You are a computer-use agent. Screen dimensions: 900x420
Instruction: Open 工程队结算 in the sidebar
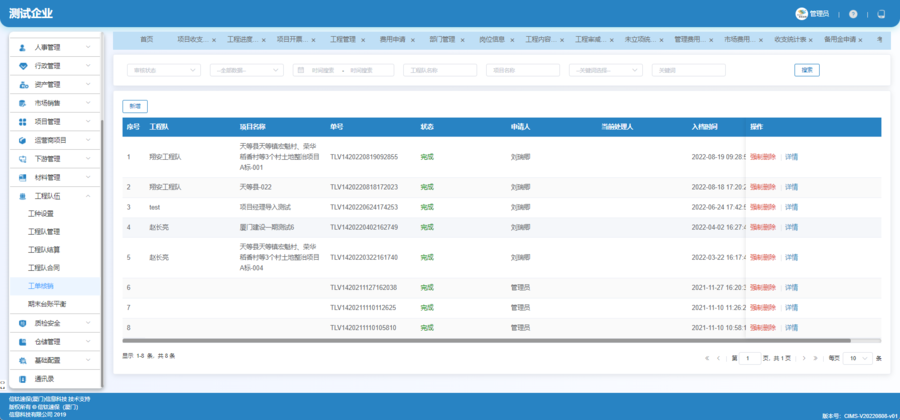[44, 250]
